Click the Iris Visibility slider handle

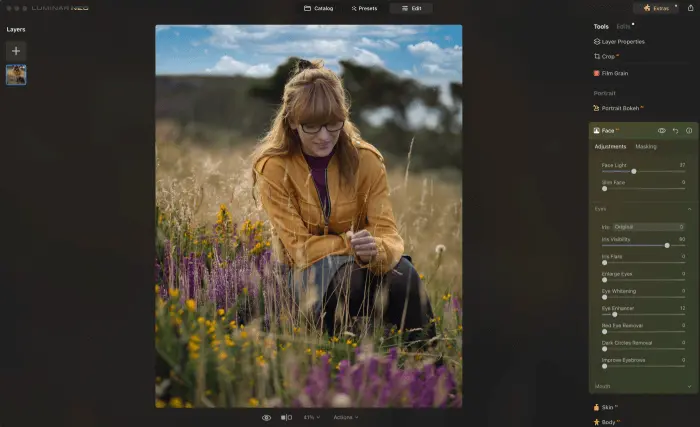667,246
